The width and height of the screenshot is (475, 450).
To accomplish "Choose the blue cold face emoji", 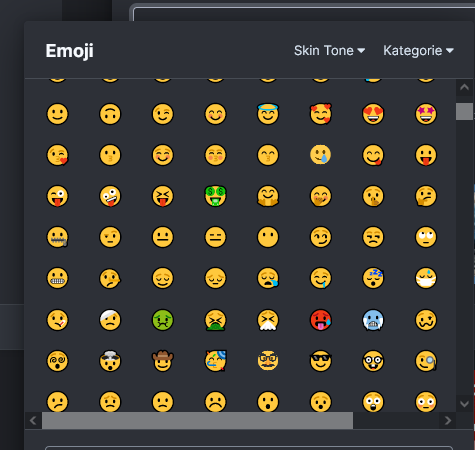I will pyautogui.click(x=373, y=320).
